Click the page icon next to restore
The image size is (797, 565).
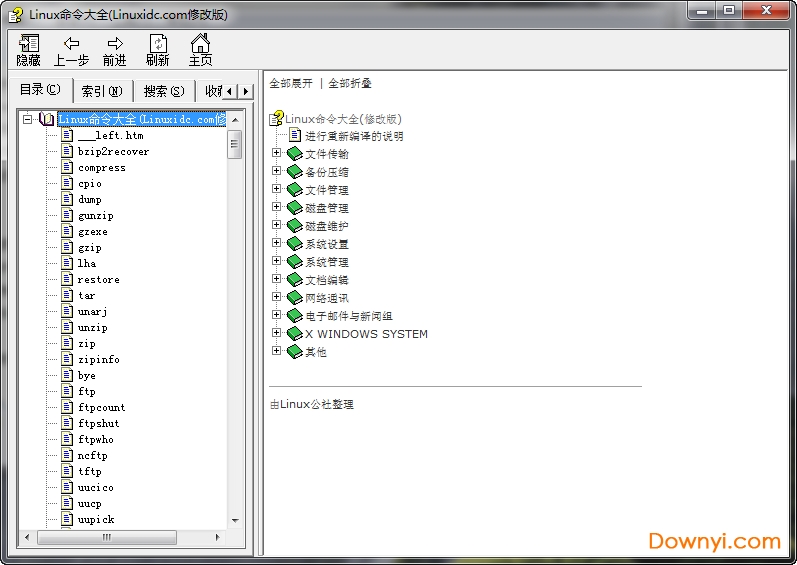[67, 279]
